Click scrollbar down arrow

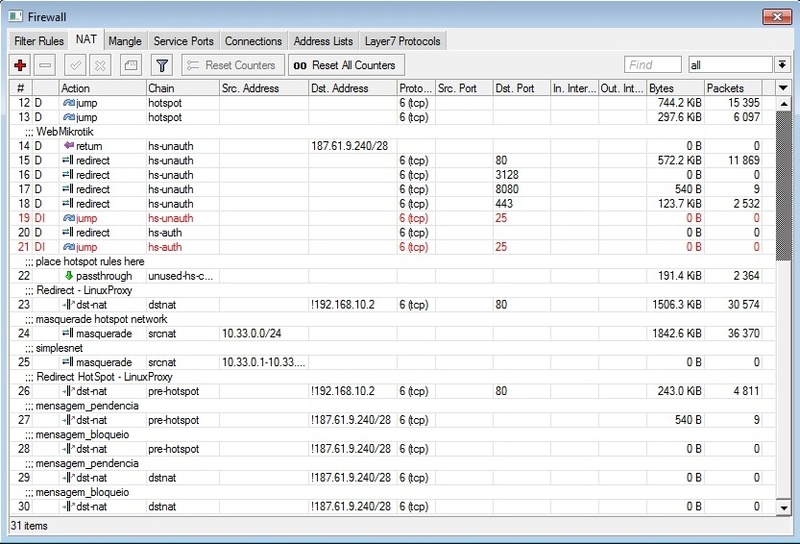pyautogui.click(x=784, y=507)
